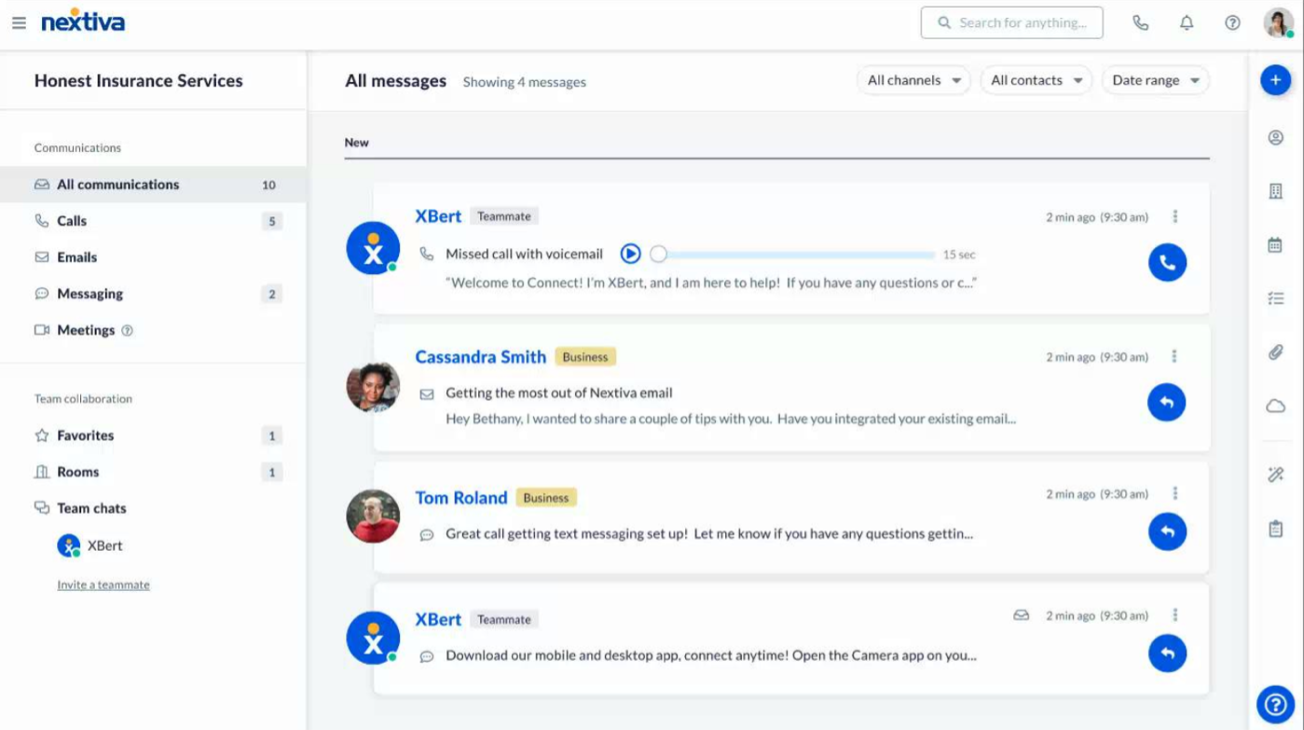Open Cassandra Smith contact name
The image size is (1304, 730).
pos(481,357)
